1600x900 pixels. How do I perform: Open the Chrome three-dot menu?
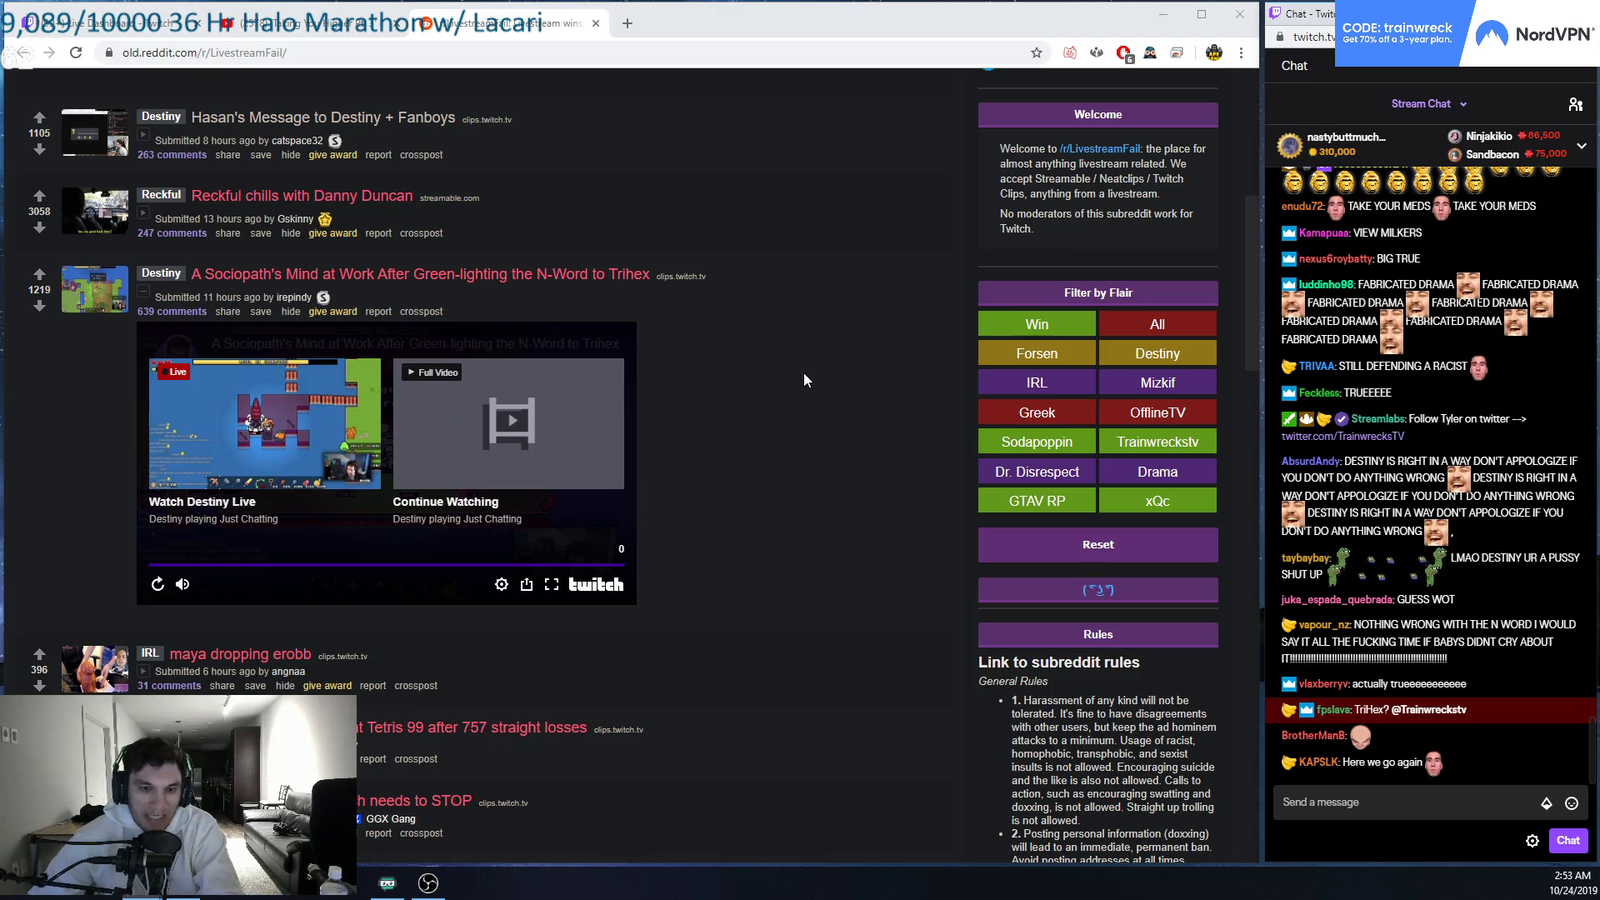pos(1241,52)
